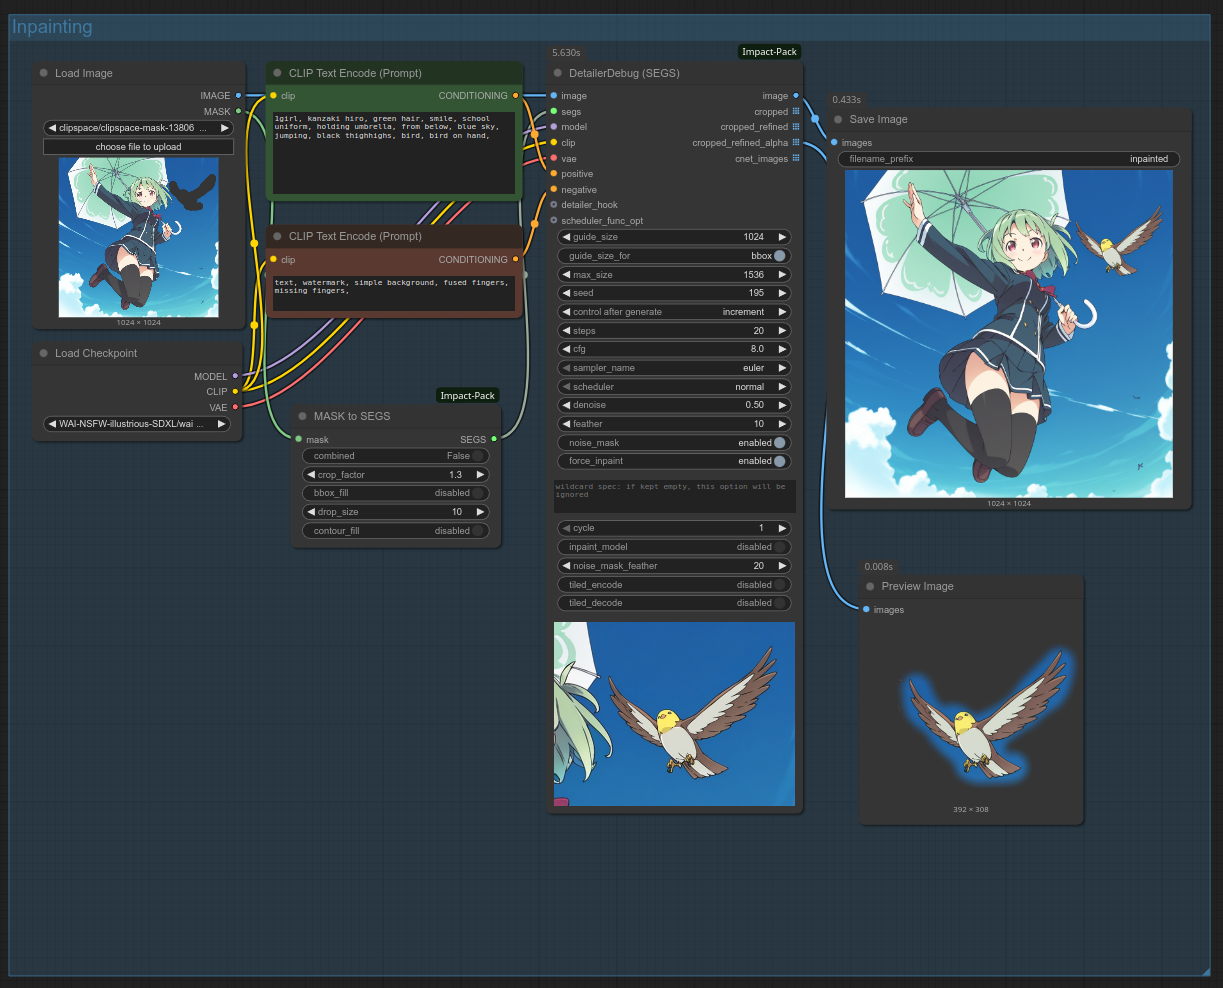The image size is (1223, 988).
Task: Click the Preview Image node collapse dot
Action: tap(870, 586)
